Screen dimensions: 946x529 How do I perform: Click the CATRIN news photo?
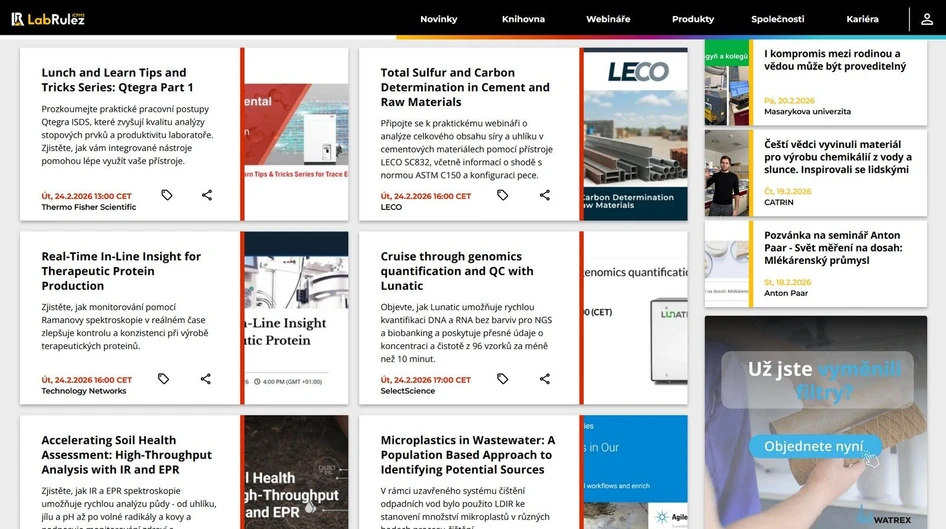[x=726, y=173]
